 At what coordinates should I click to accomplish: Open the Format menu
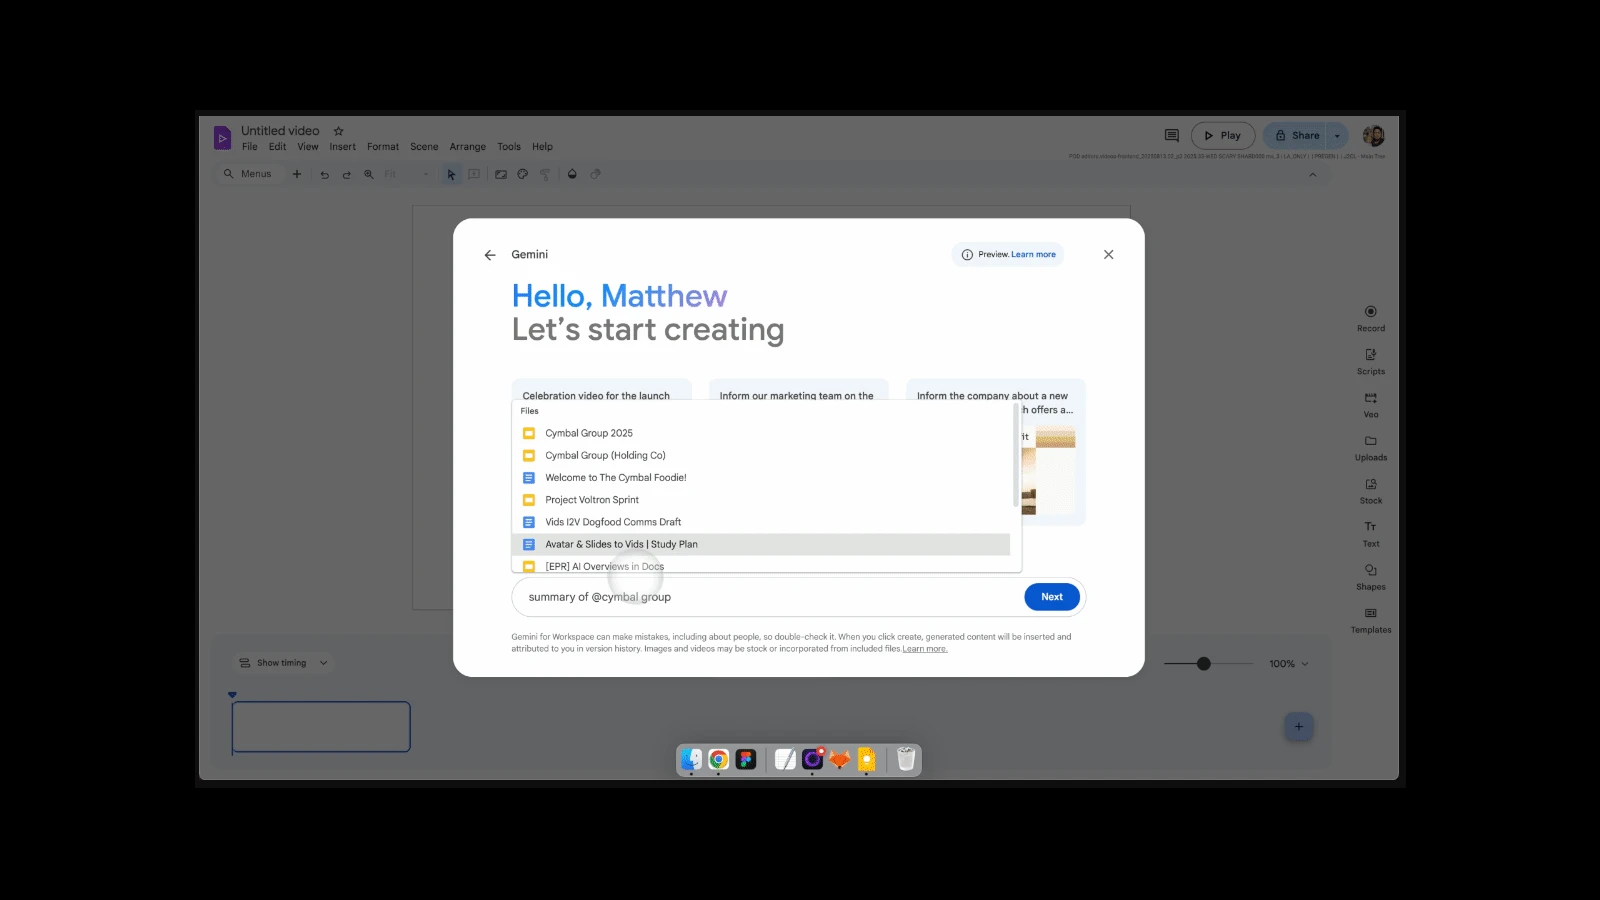pos(383,147)
